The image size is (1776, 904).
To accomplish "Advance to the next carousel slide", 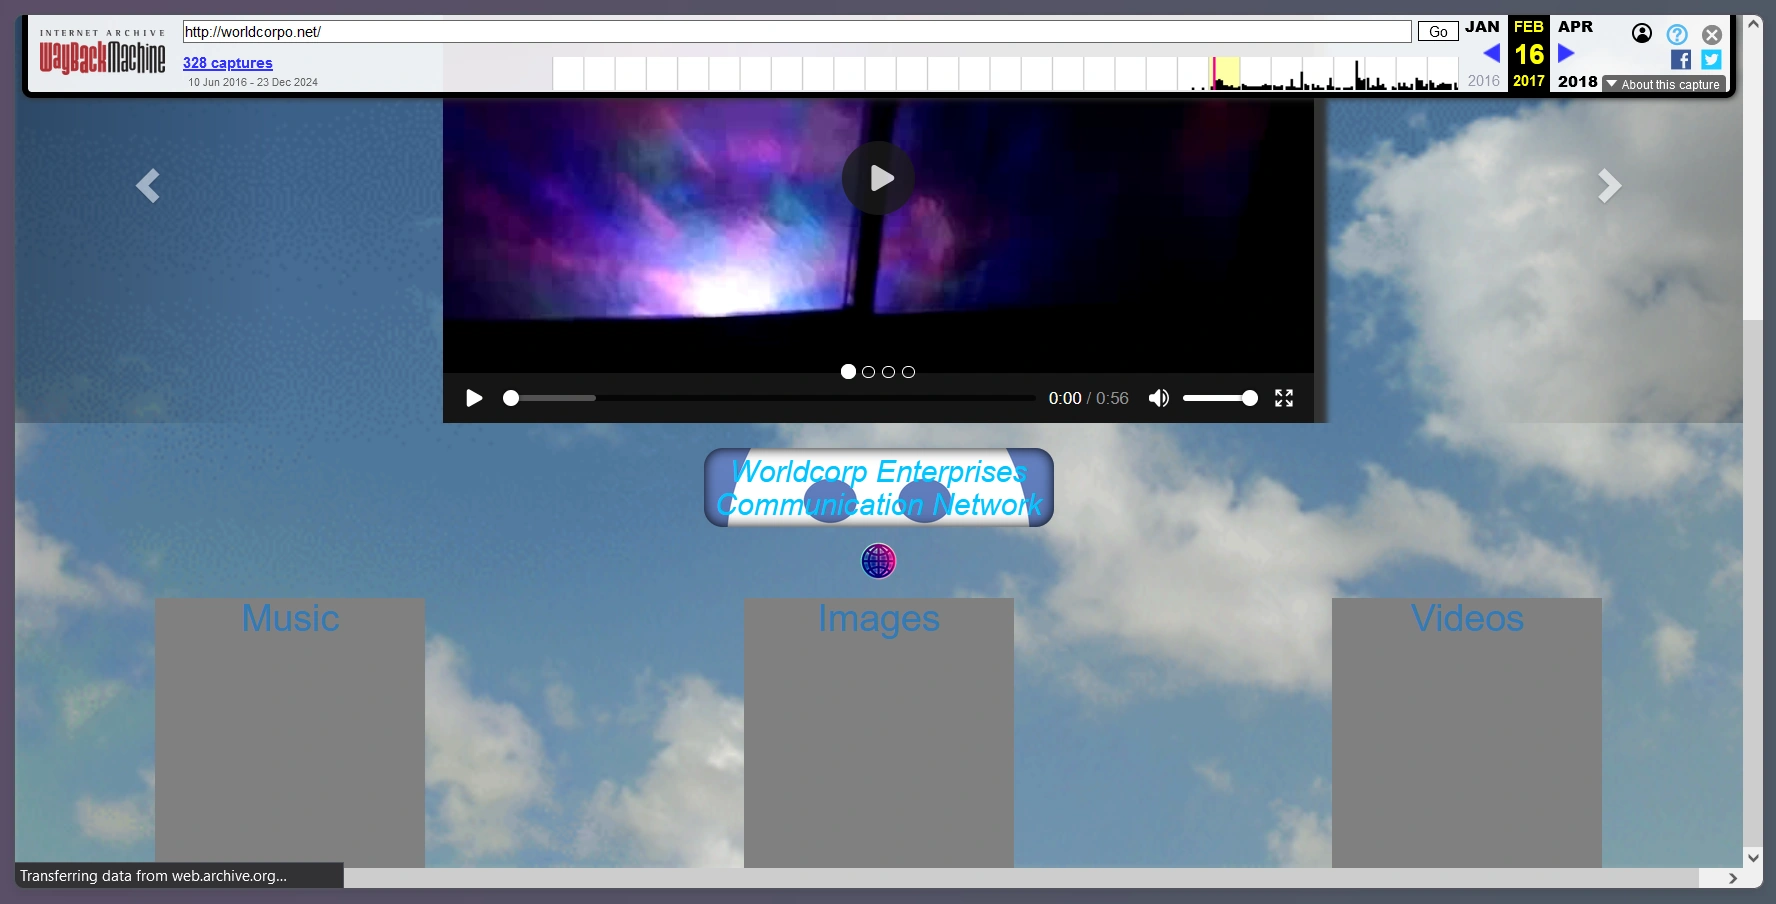I will pyautogui.click(x=1609, y=186).
